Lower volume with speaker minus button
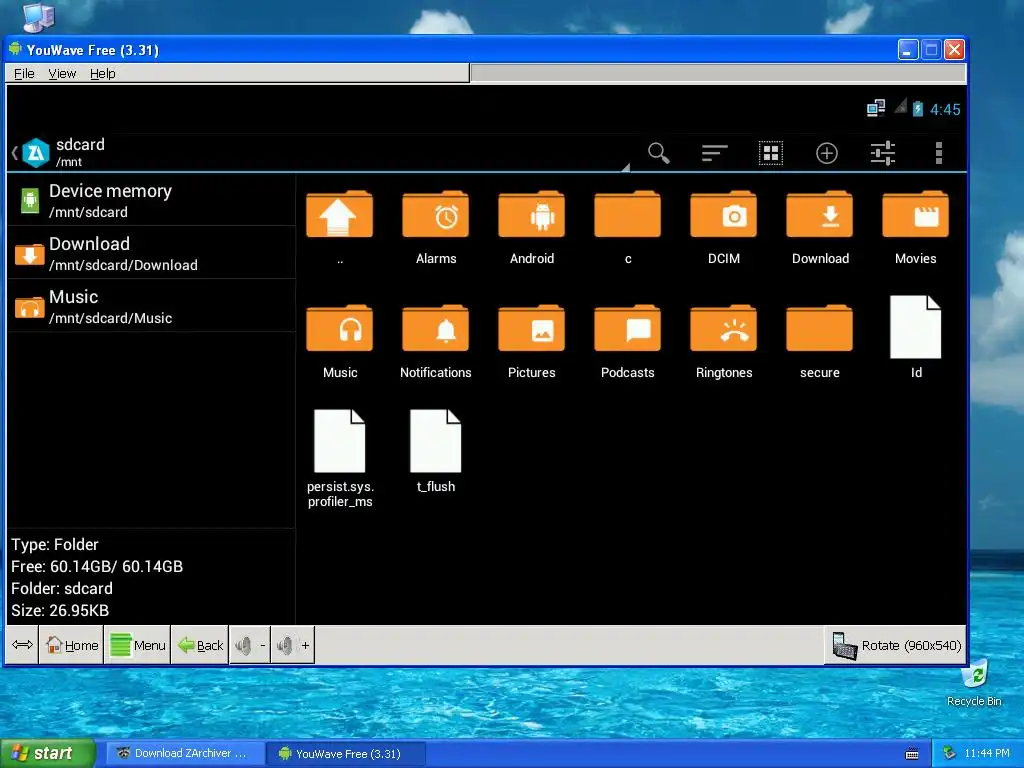 pyautogui.click(x=249, y=645)
